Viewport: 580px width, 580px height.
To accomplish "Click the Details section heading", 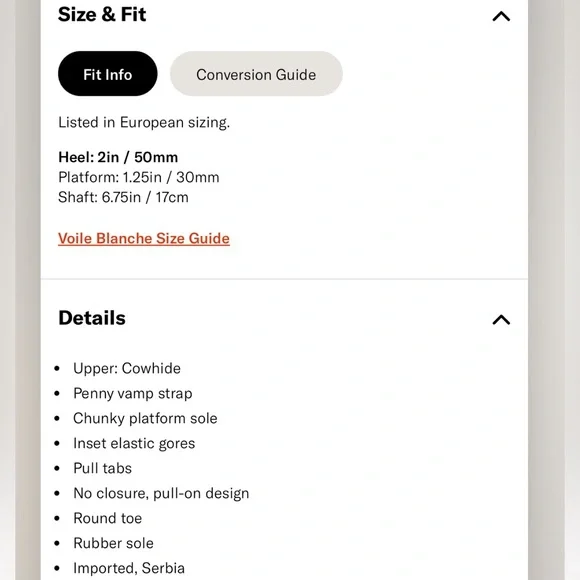I will 92,318.
